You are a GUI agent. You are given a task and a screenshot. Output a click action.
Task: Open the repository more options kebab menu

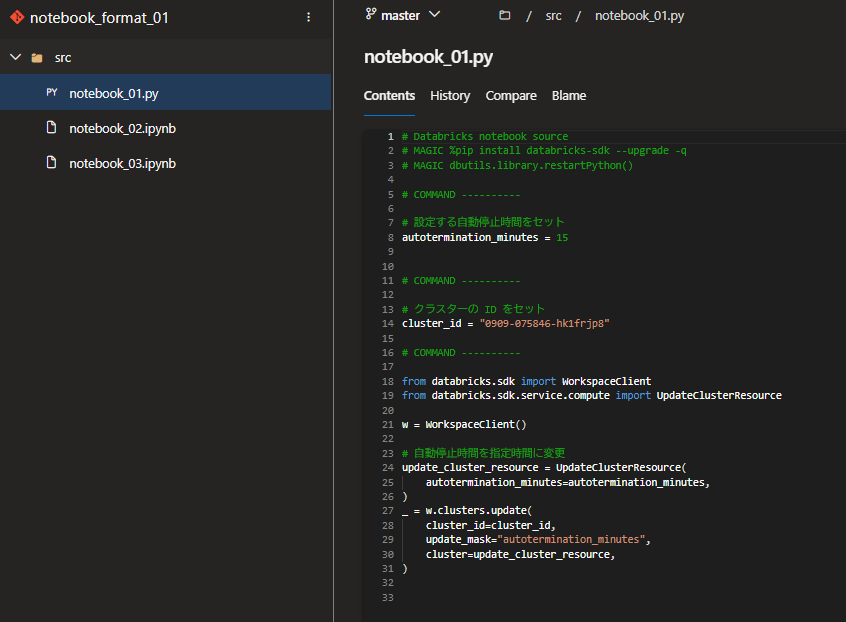tap(308, 17)
